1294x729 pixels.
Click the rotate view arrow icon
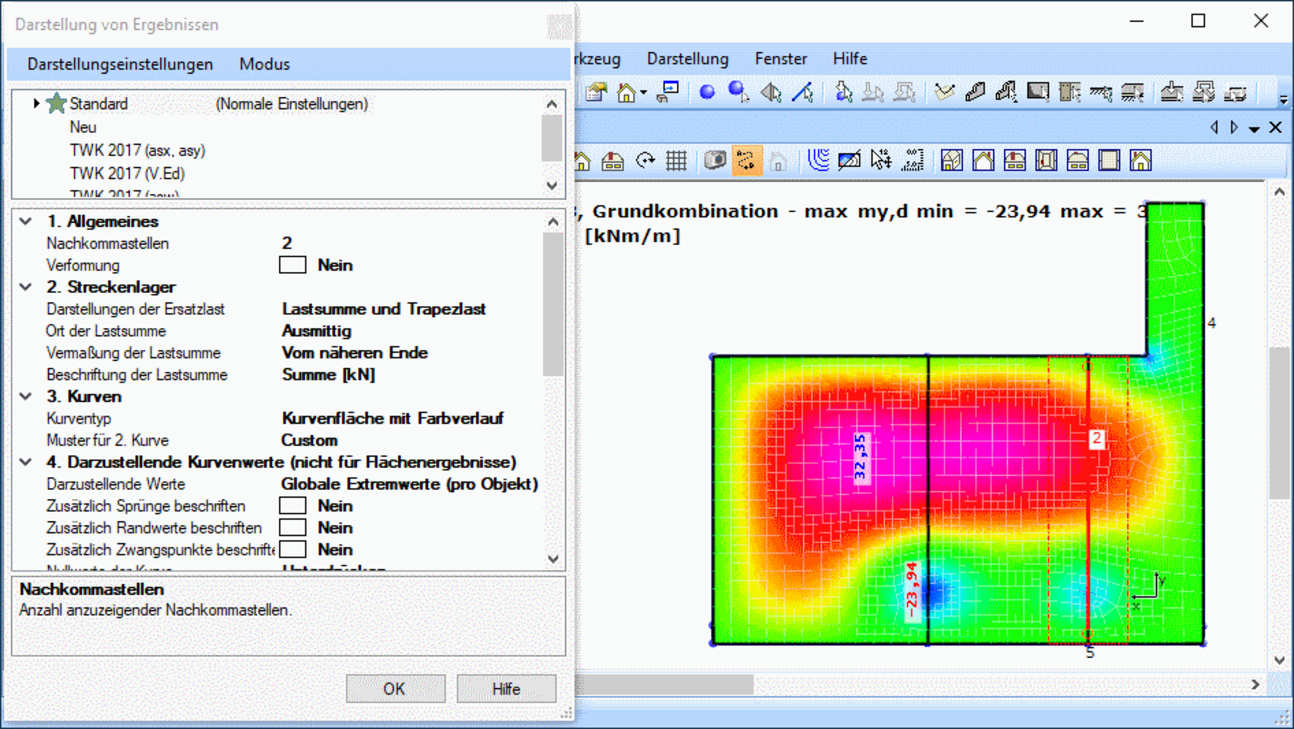coord(645,161)
